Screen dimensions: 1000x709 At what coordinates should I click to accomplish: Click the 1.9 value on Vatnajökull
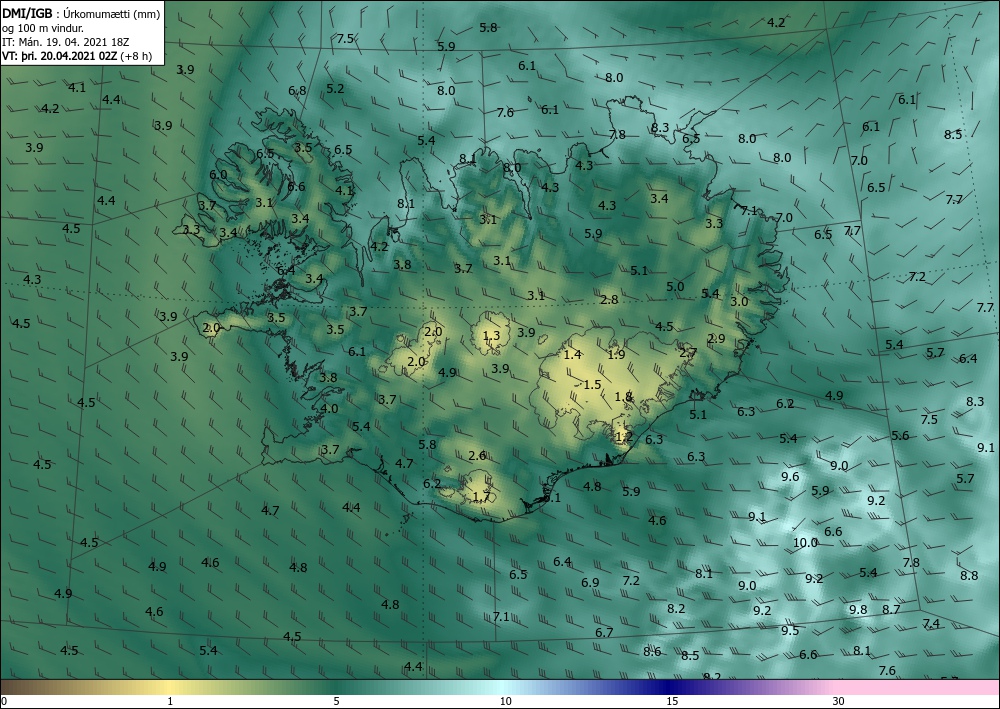point(616,354)
